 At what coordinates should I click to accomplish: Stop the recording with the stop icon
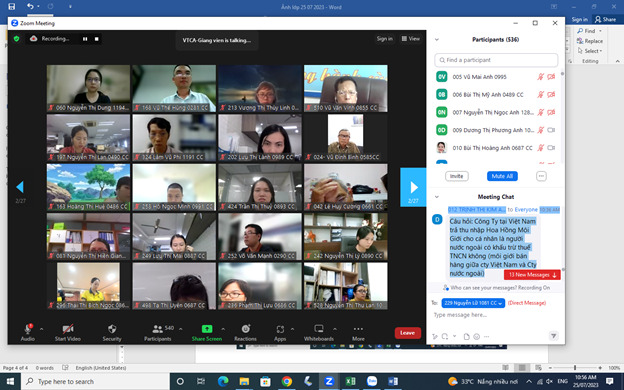96,39
